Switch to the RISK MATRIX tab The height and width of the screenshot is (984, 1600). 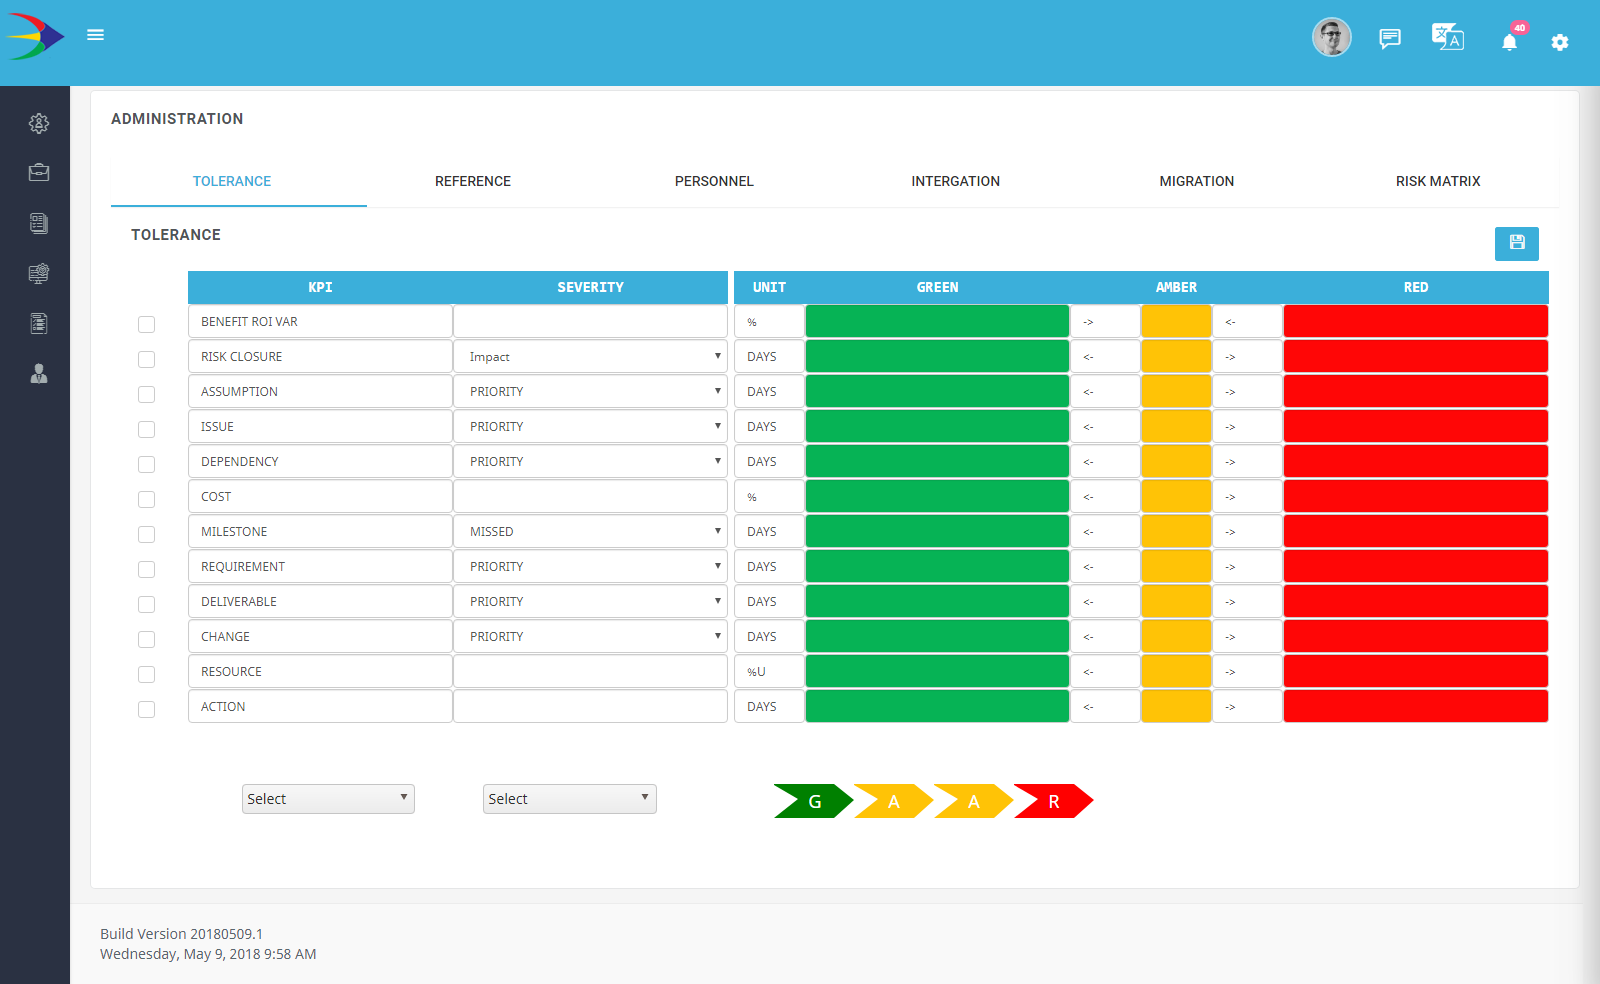[1437, 181]
